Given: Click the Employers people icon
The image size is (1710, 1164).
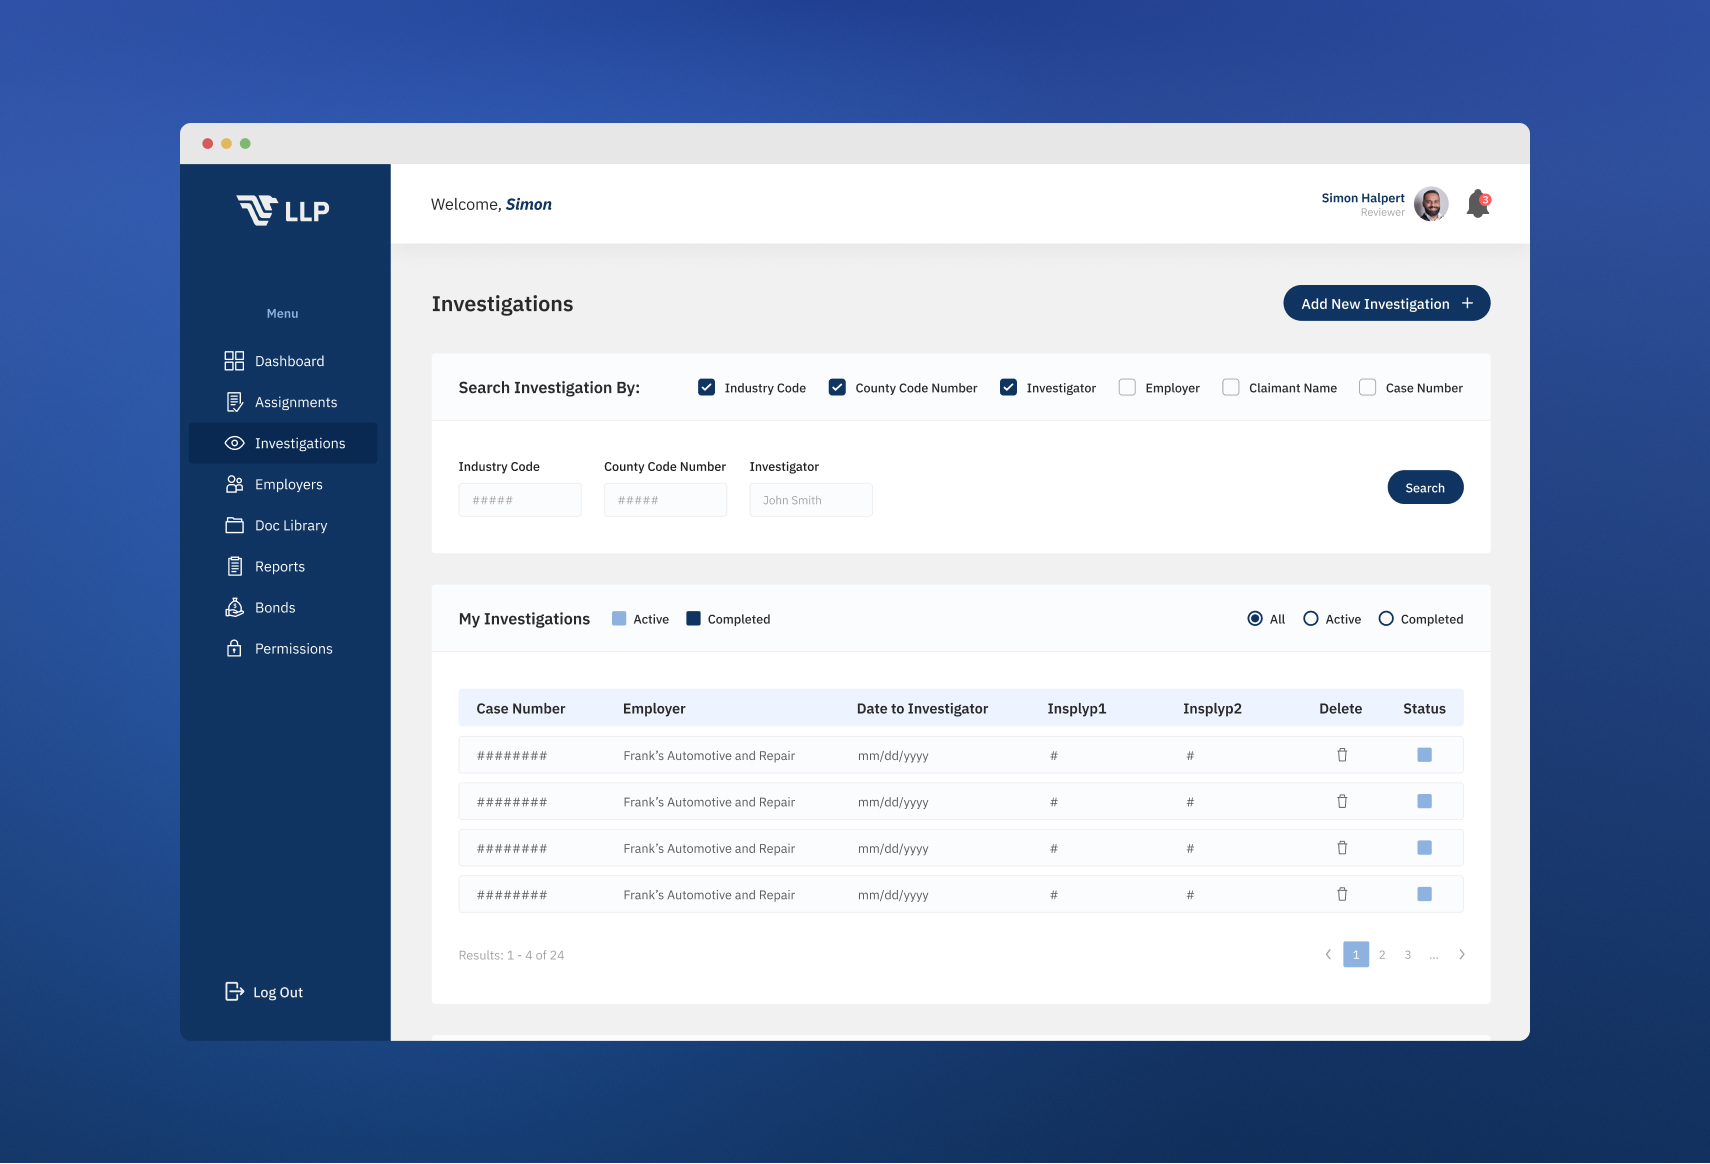Looking at the screenshot, I should coord(234,484).
